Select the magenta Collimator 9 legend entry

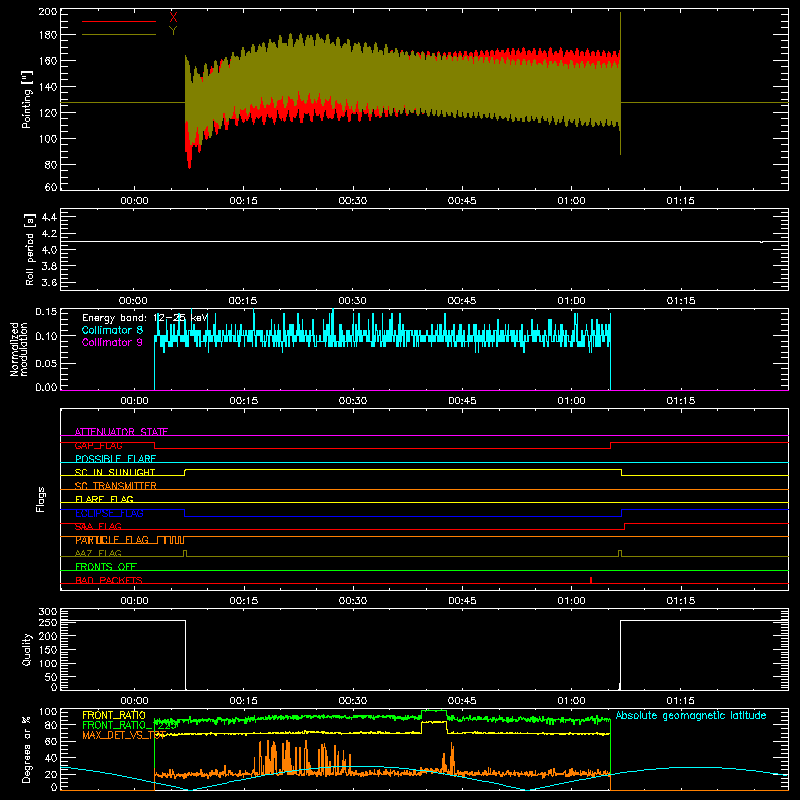pyautogui.click(x=112, y=342)
